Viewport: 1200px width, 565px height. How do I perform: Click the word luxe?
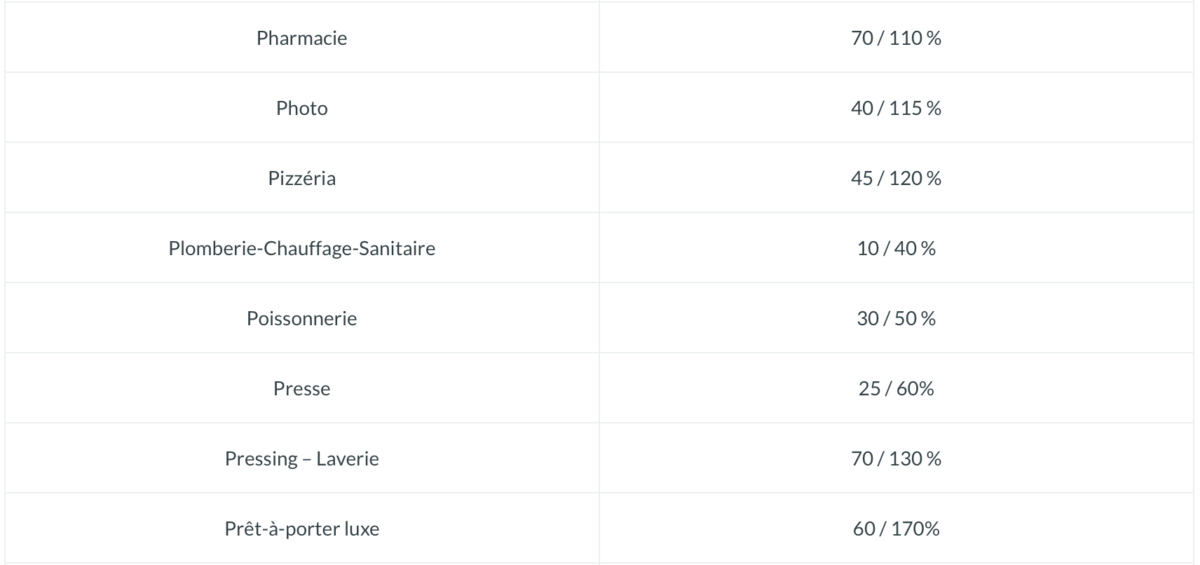tap(362, 528)
